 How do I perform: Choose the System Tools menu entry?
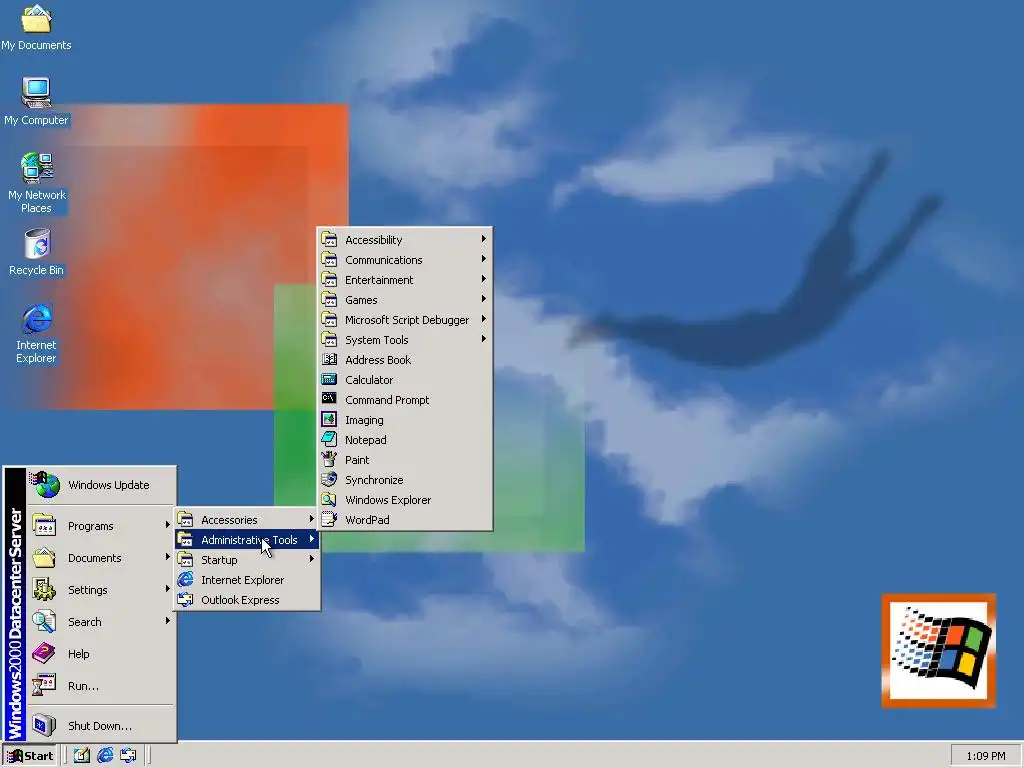(x=405, y=340)
